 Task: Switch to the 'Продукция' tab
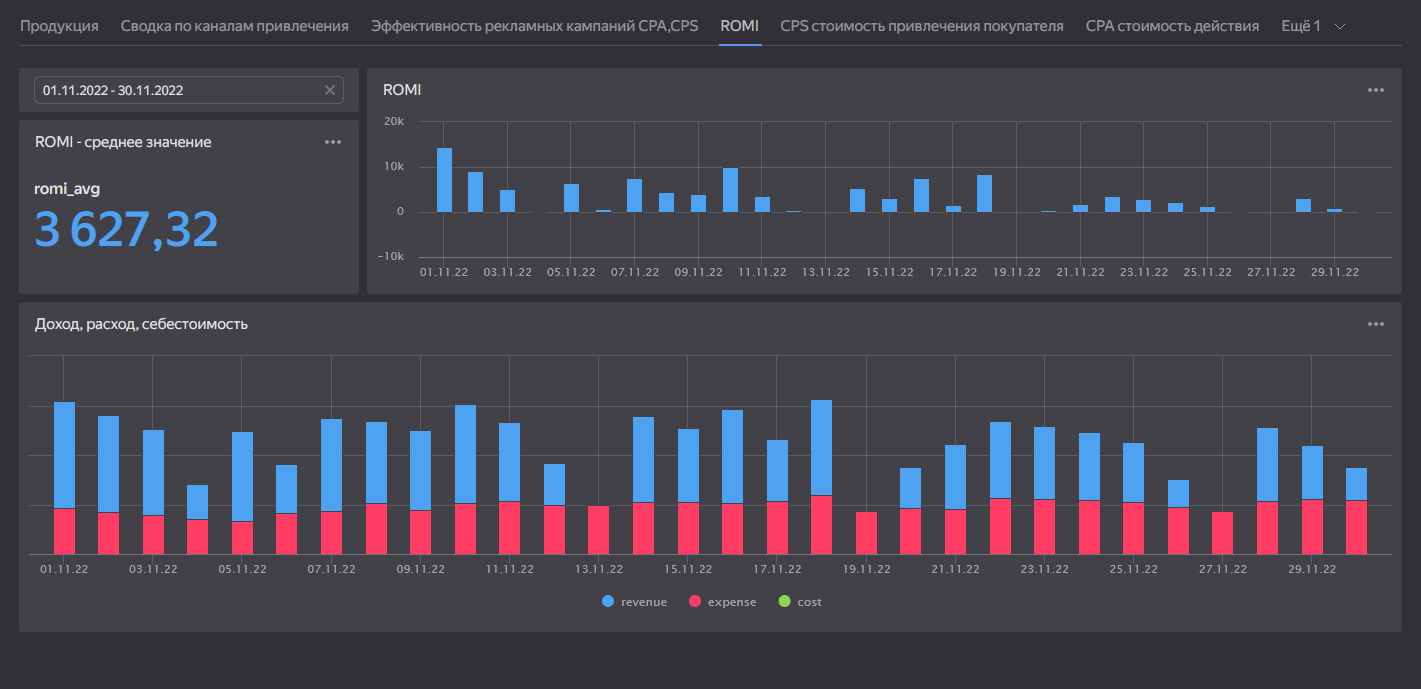point(59,26)
